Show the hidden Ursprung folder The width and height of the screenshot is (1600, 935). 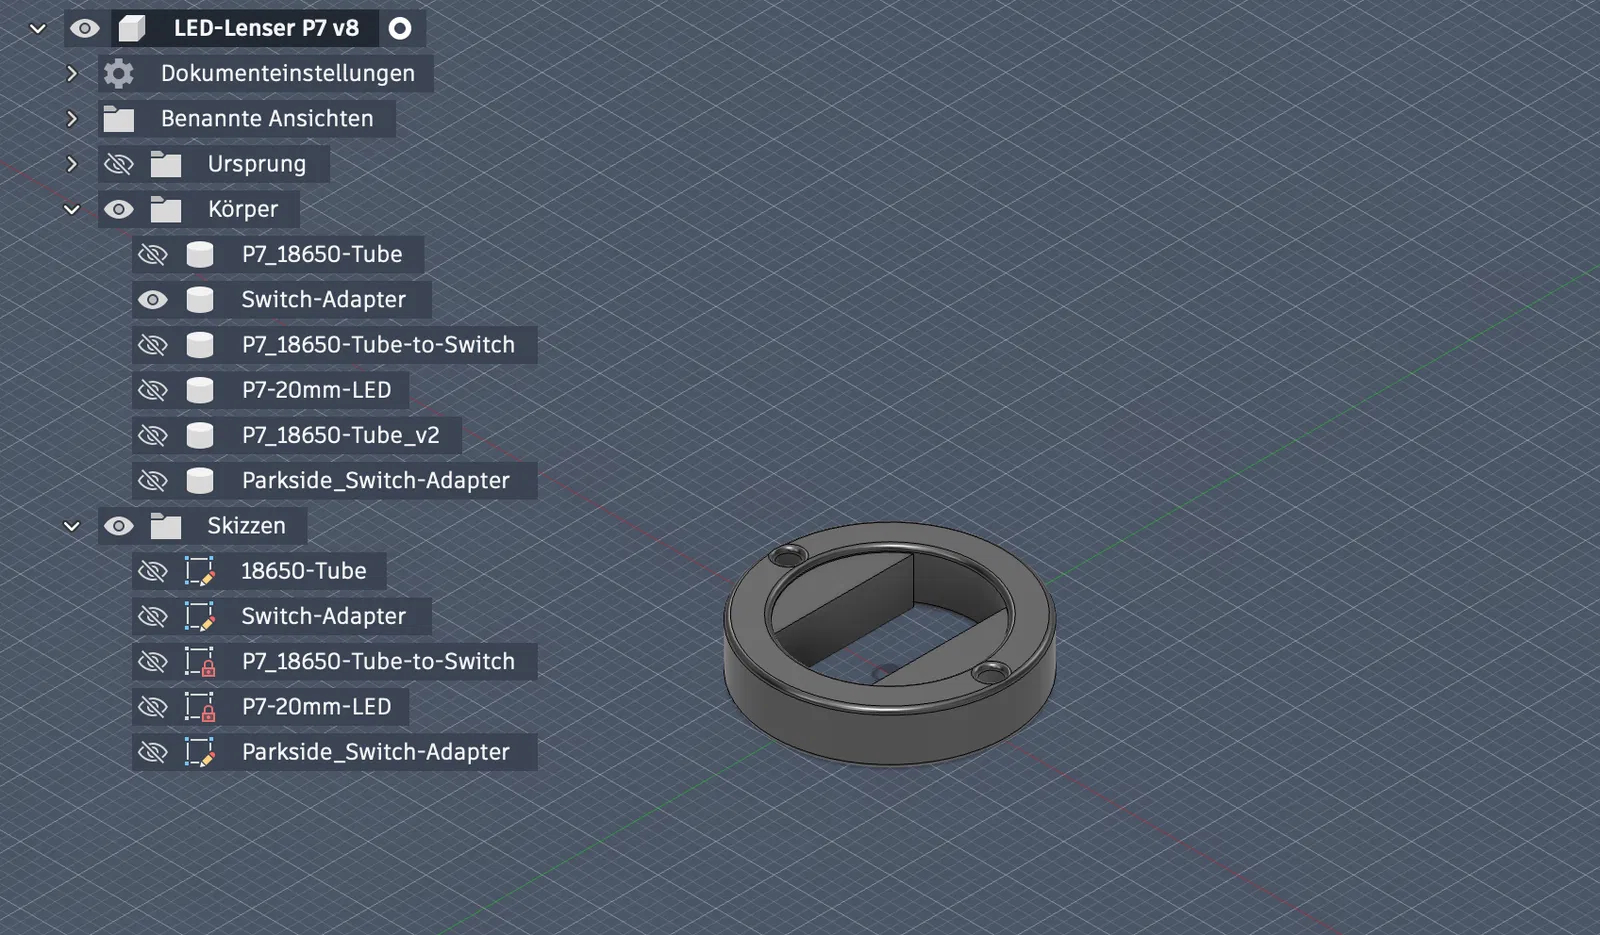(x=119, y=164)
